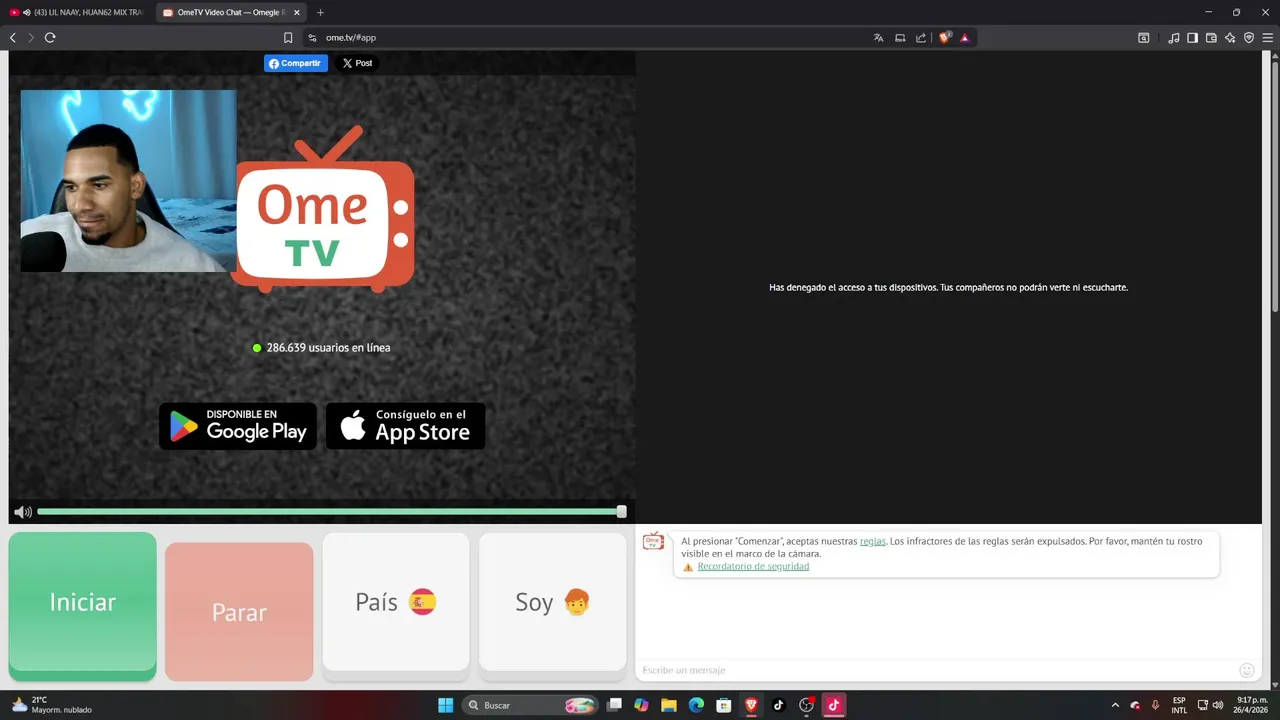Open Task View on taskbar
This screenshot has width=1280, height=720.
coord(614,705)
